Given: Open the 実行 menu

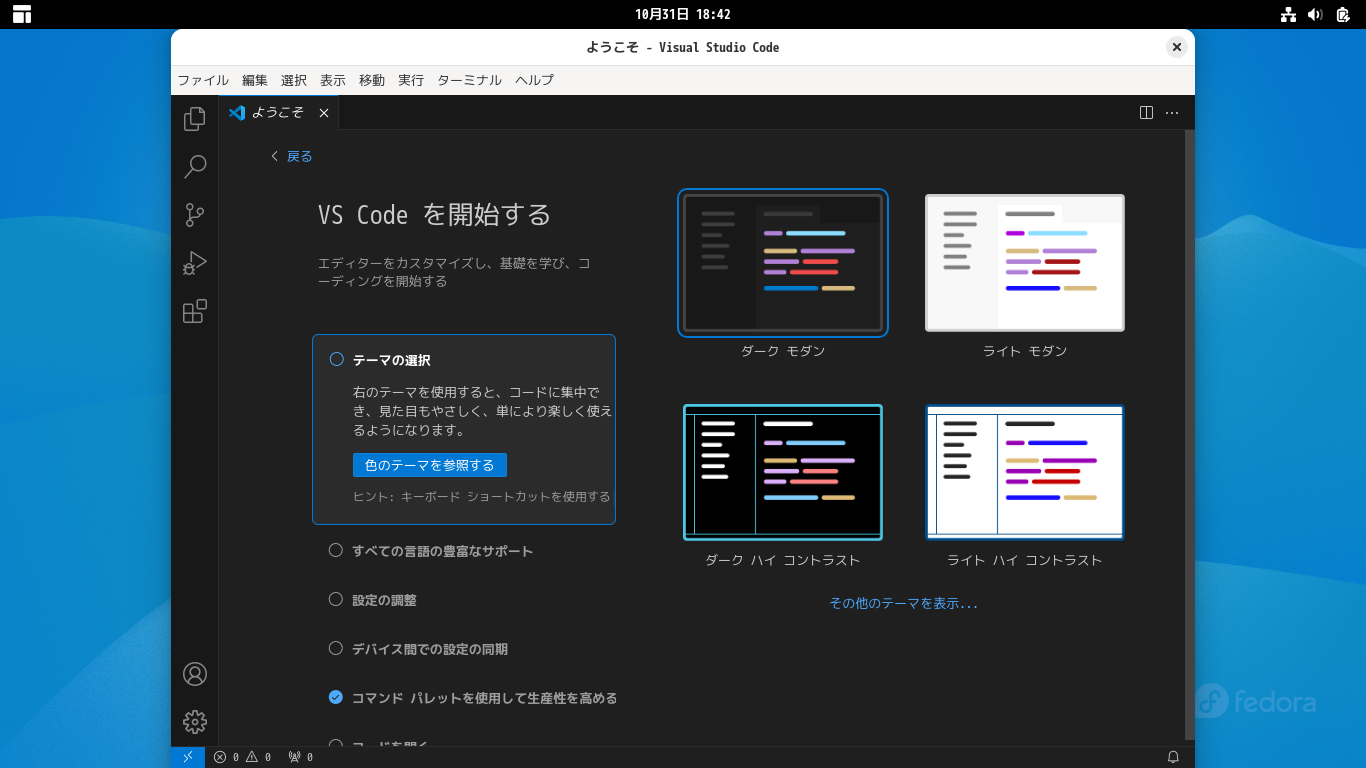Looking at the screenshot, I should tap(411, 80).
